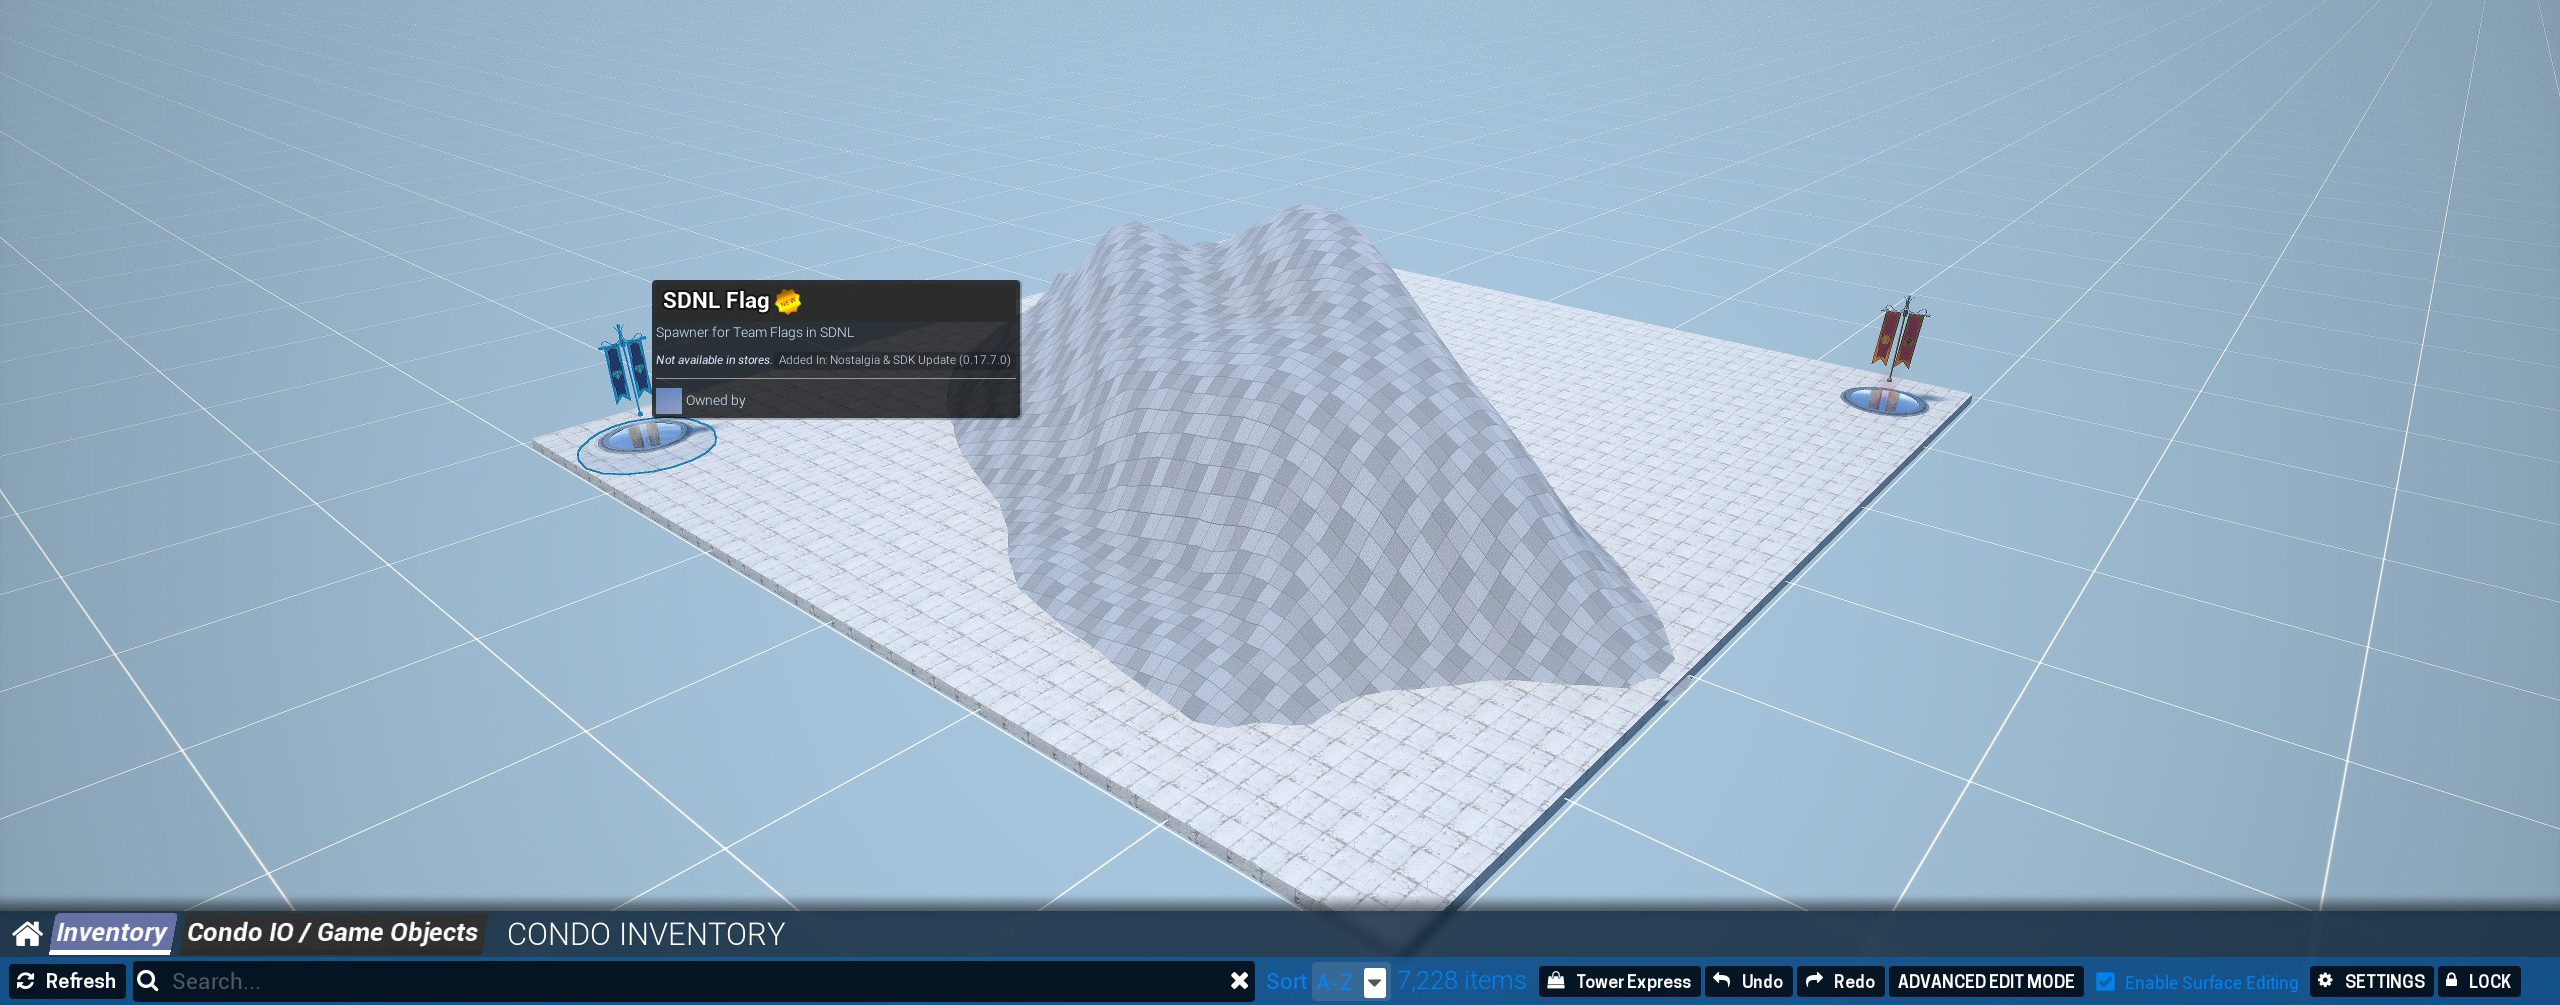This screenshot has width=2560, height=1005.
Task: Disable the Enable Surface Editing checkbox
Action: point(2105,982)
